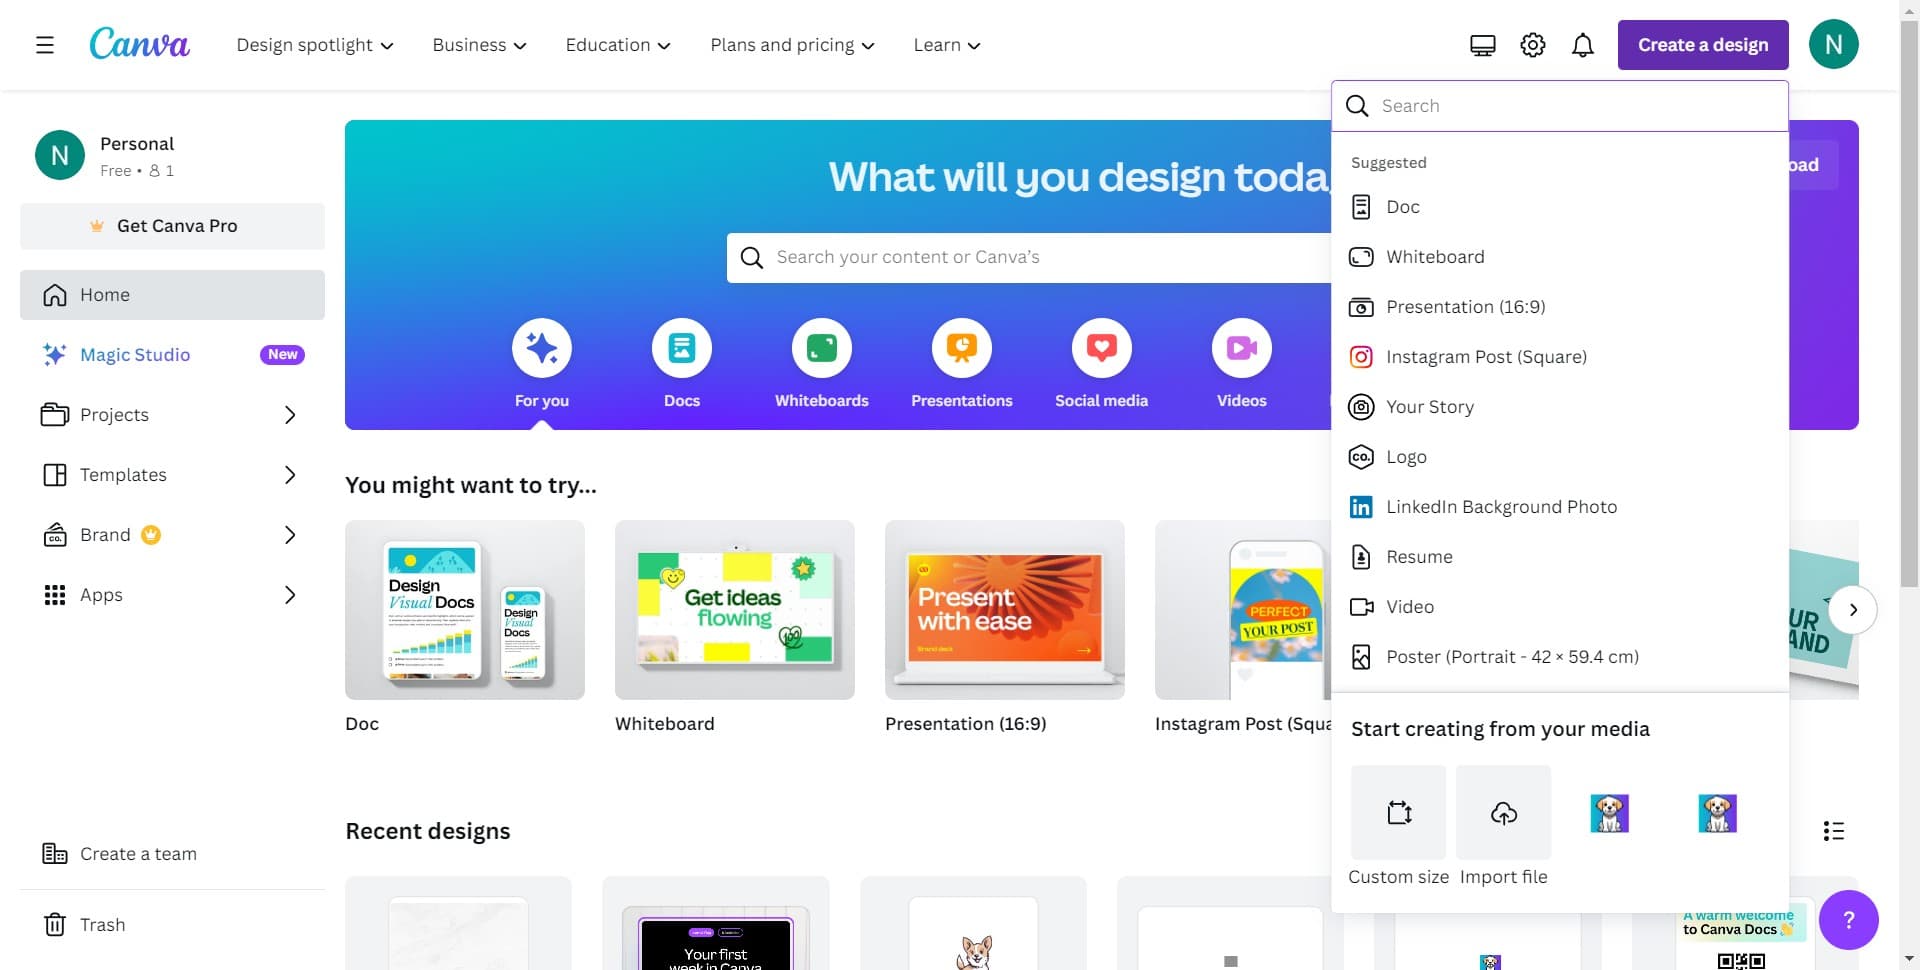Open the Presentation (16:9) thumbnail card

[1004, 610]
